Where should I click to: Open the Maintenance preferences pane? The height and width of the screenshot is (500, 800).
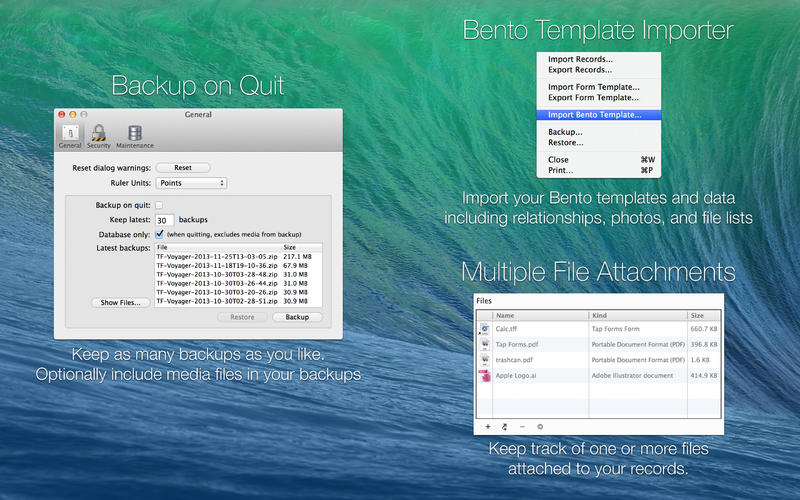point(134,136)
